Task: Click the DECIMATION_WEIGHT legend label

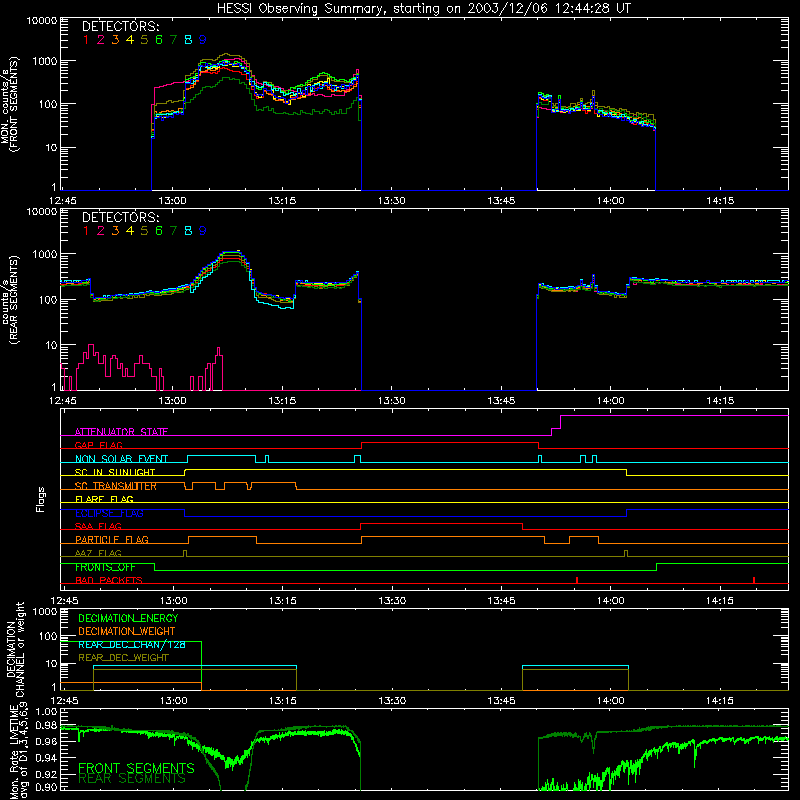Action: coord(127,631)
